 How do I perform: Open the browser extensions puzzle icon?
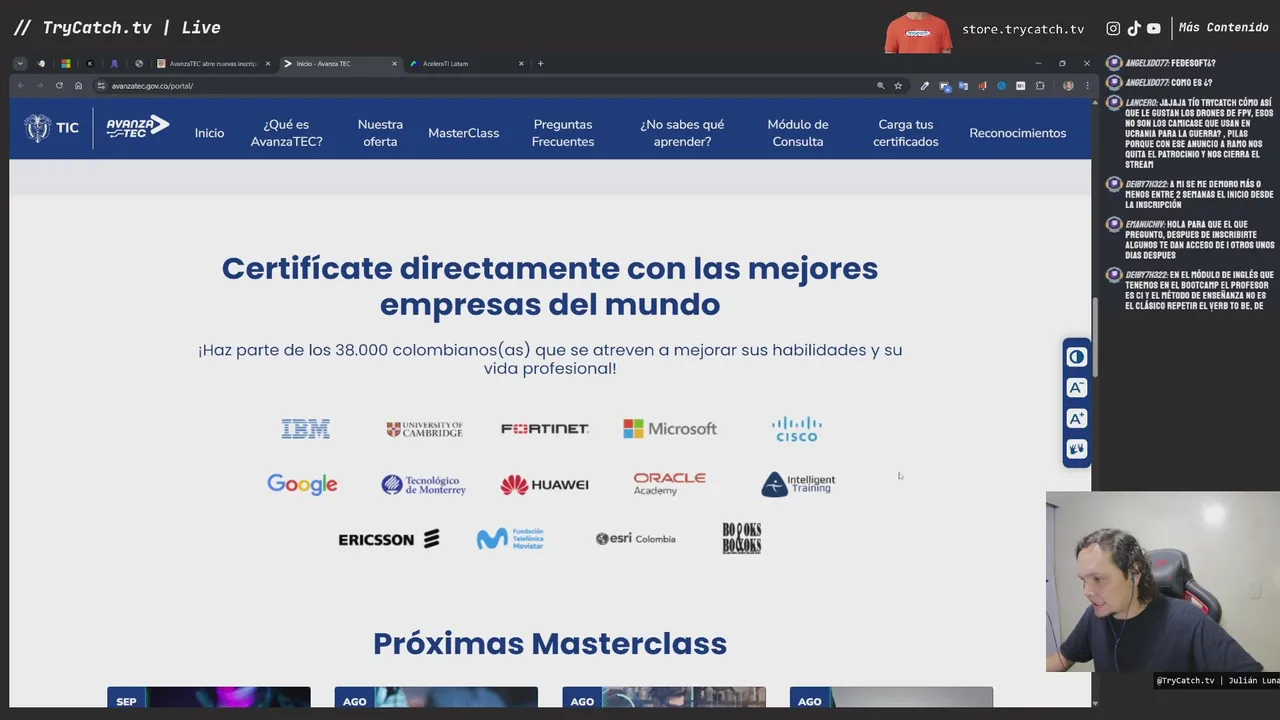click(x=1040, y=86)
